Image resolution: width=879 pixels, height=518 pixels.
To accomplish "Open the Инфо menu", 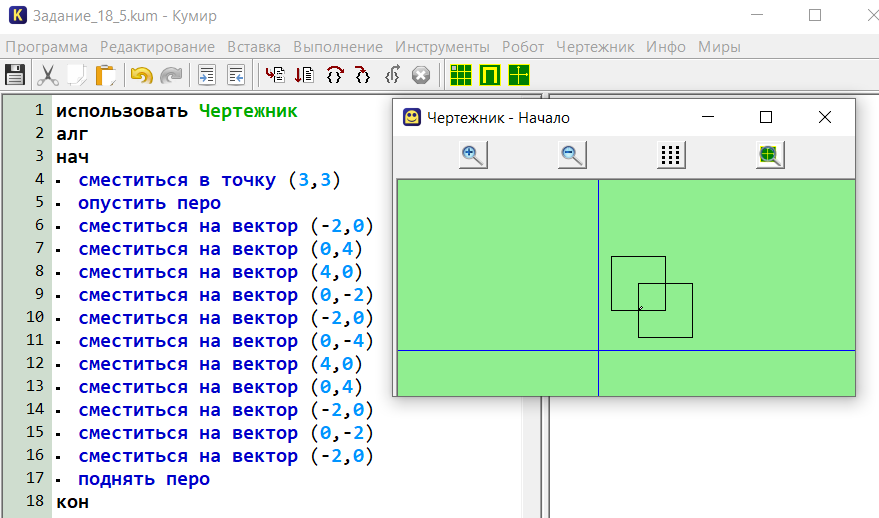I will coord(665,47).
